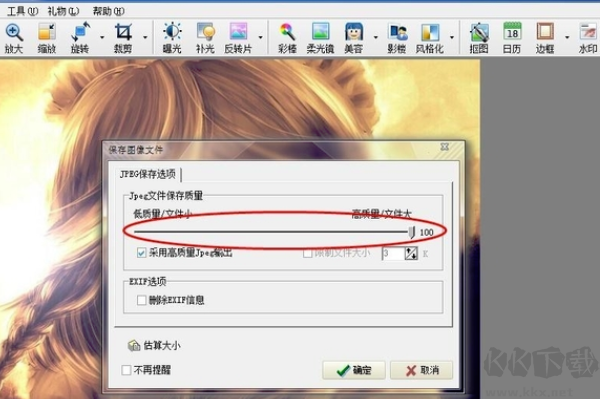Click the 影楼 studio effect icon
This screenshot has width=600, height=399.
(x=397, y=37)
